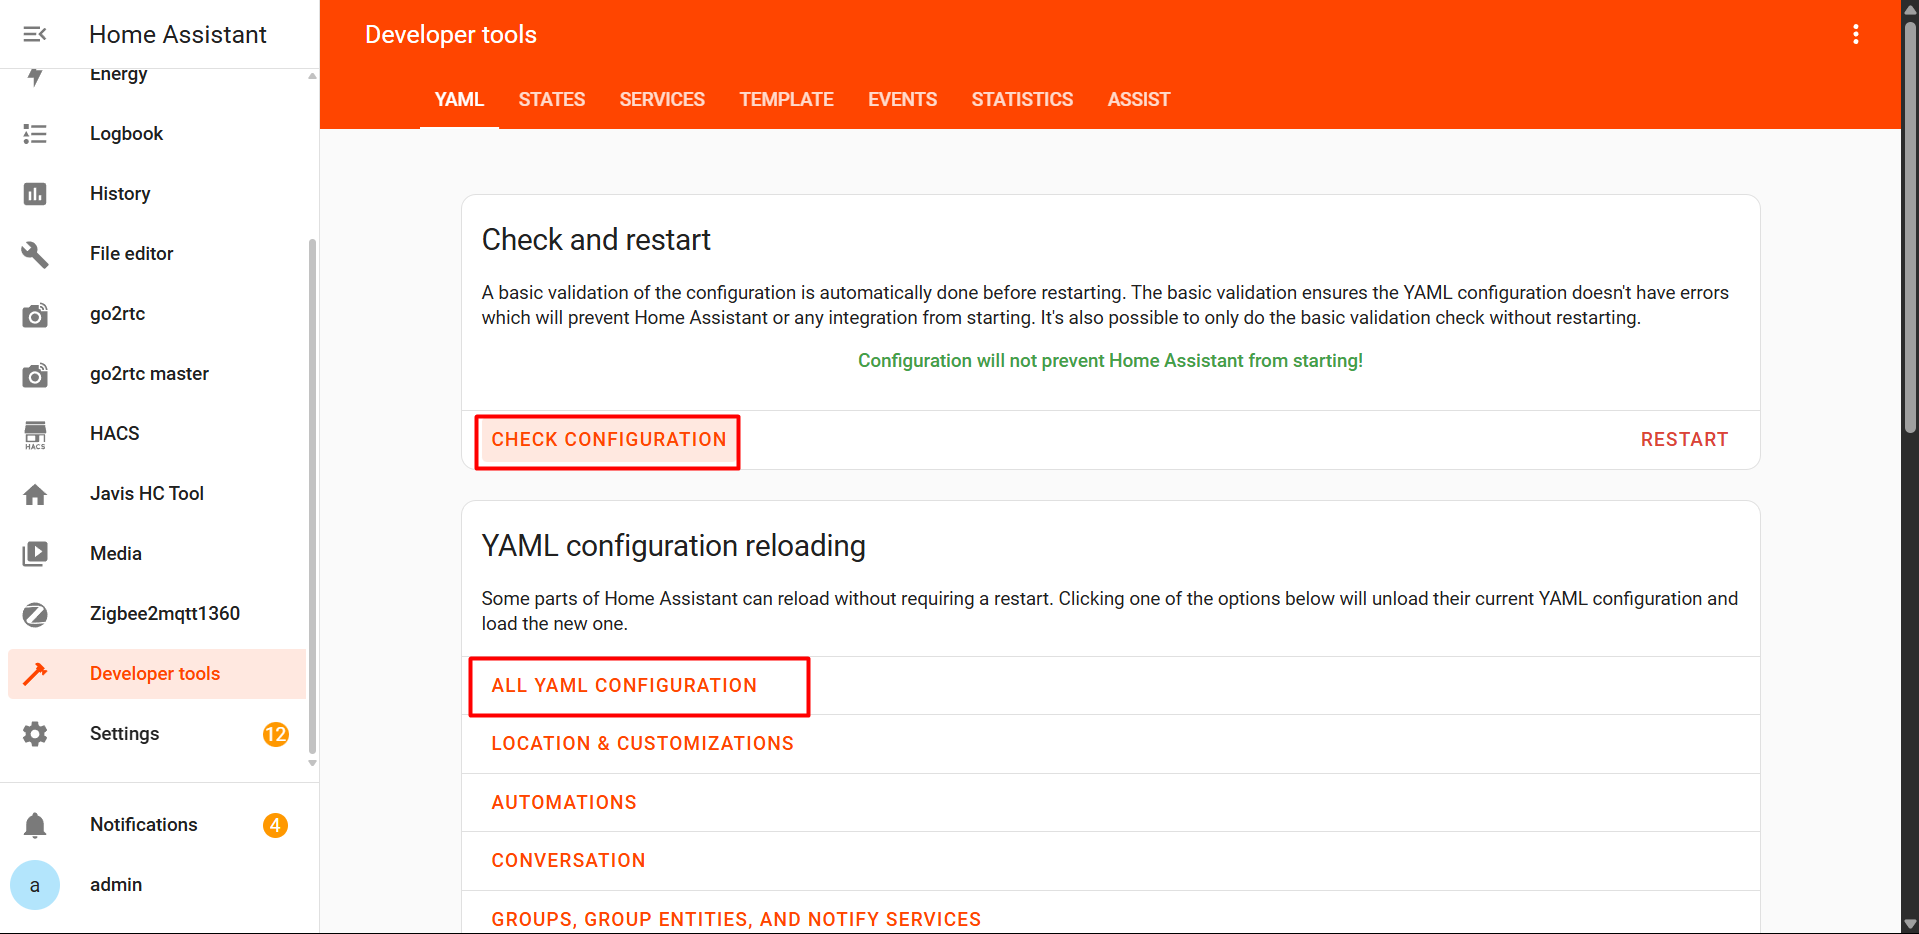Click the HACS store icon

coord(35,434)
